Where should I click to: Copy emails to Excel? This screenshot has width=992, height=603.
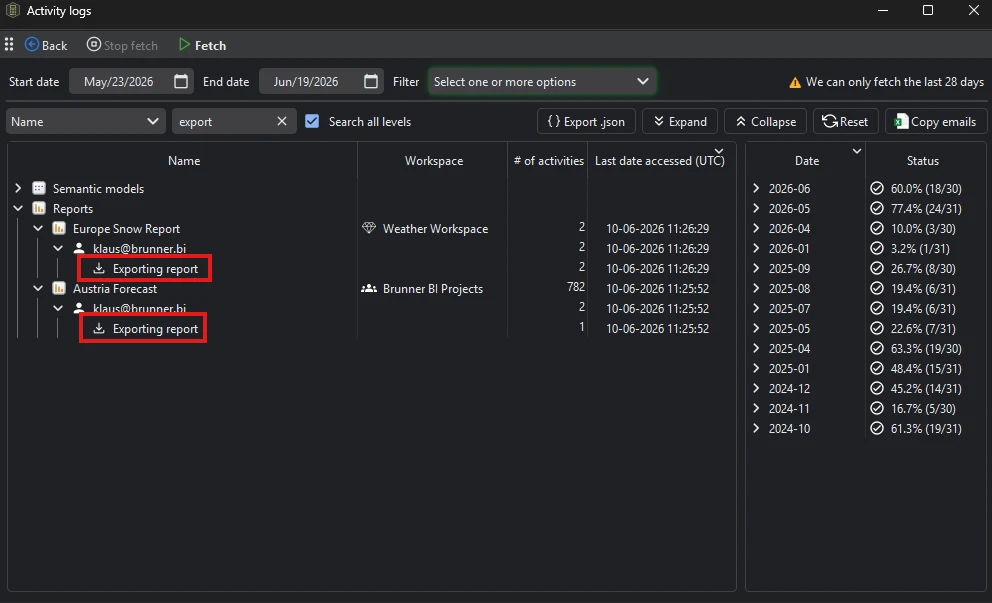936,121
